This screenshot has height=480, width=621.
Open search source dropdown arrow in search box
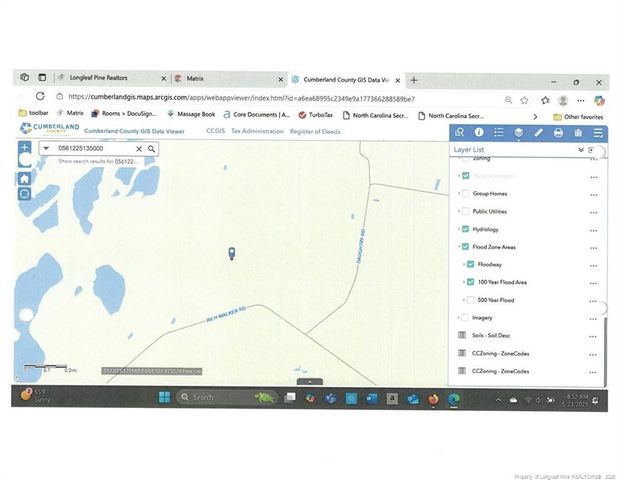click(x=47, y=149)
